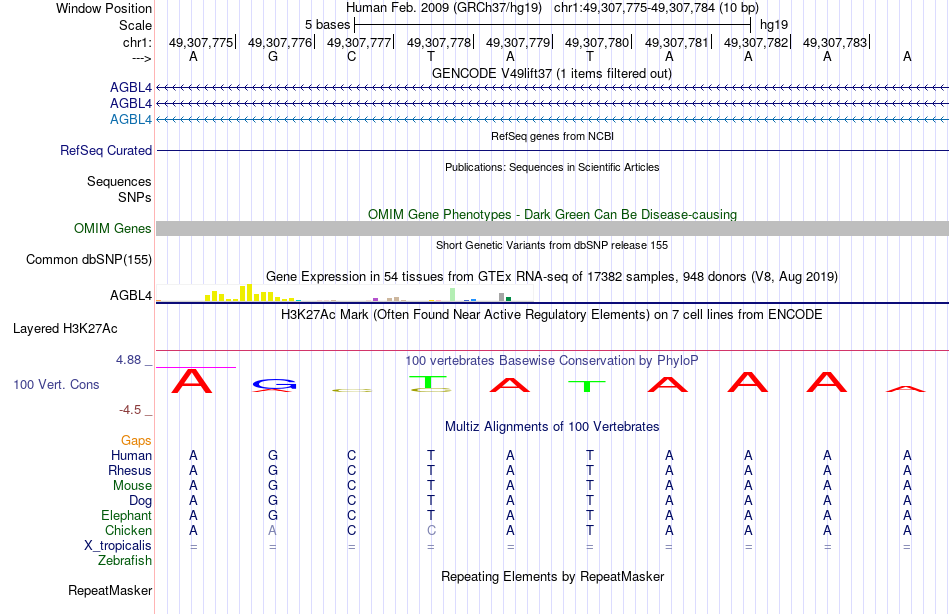Image resolution: width=950 pixels, height=614 pixels.
Task: Select the Chicken species label
Action: (x=128, y=530)
